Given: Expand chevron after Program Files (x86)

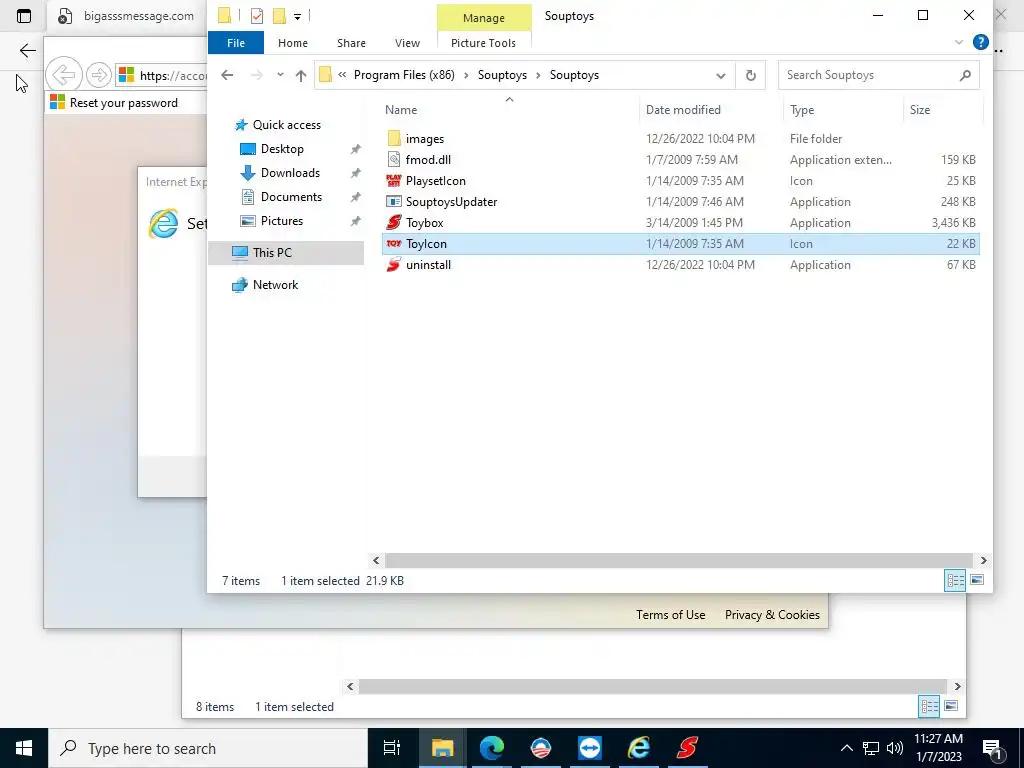Looking at the screenshot, I should point(466,75).
